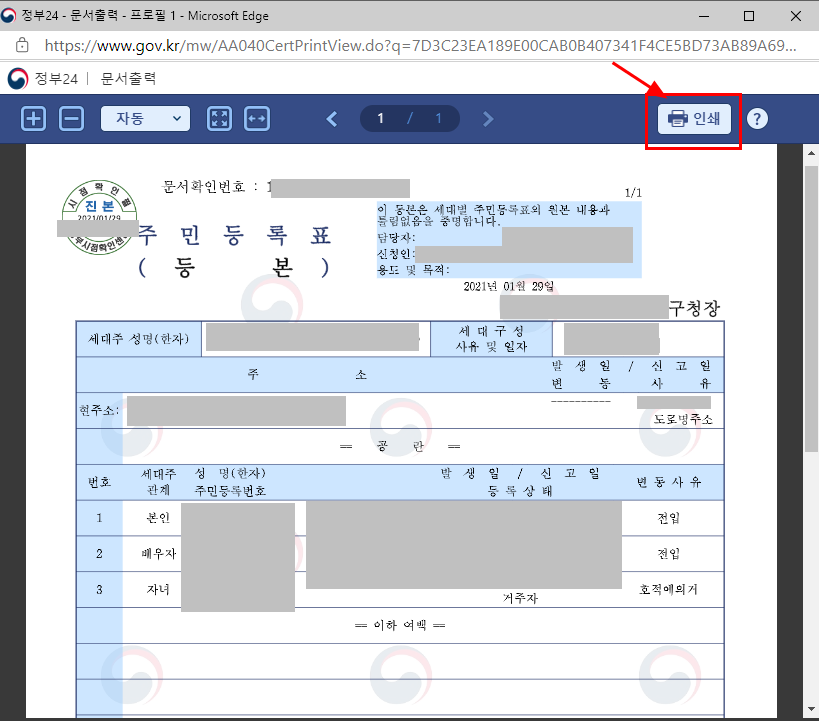The image size is (819, 721).
Task: Click the 변동사유 column header
Action: 669,482
